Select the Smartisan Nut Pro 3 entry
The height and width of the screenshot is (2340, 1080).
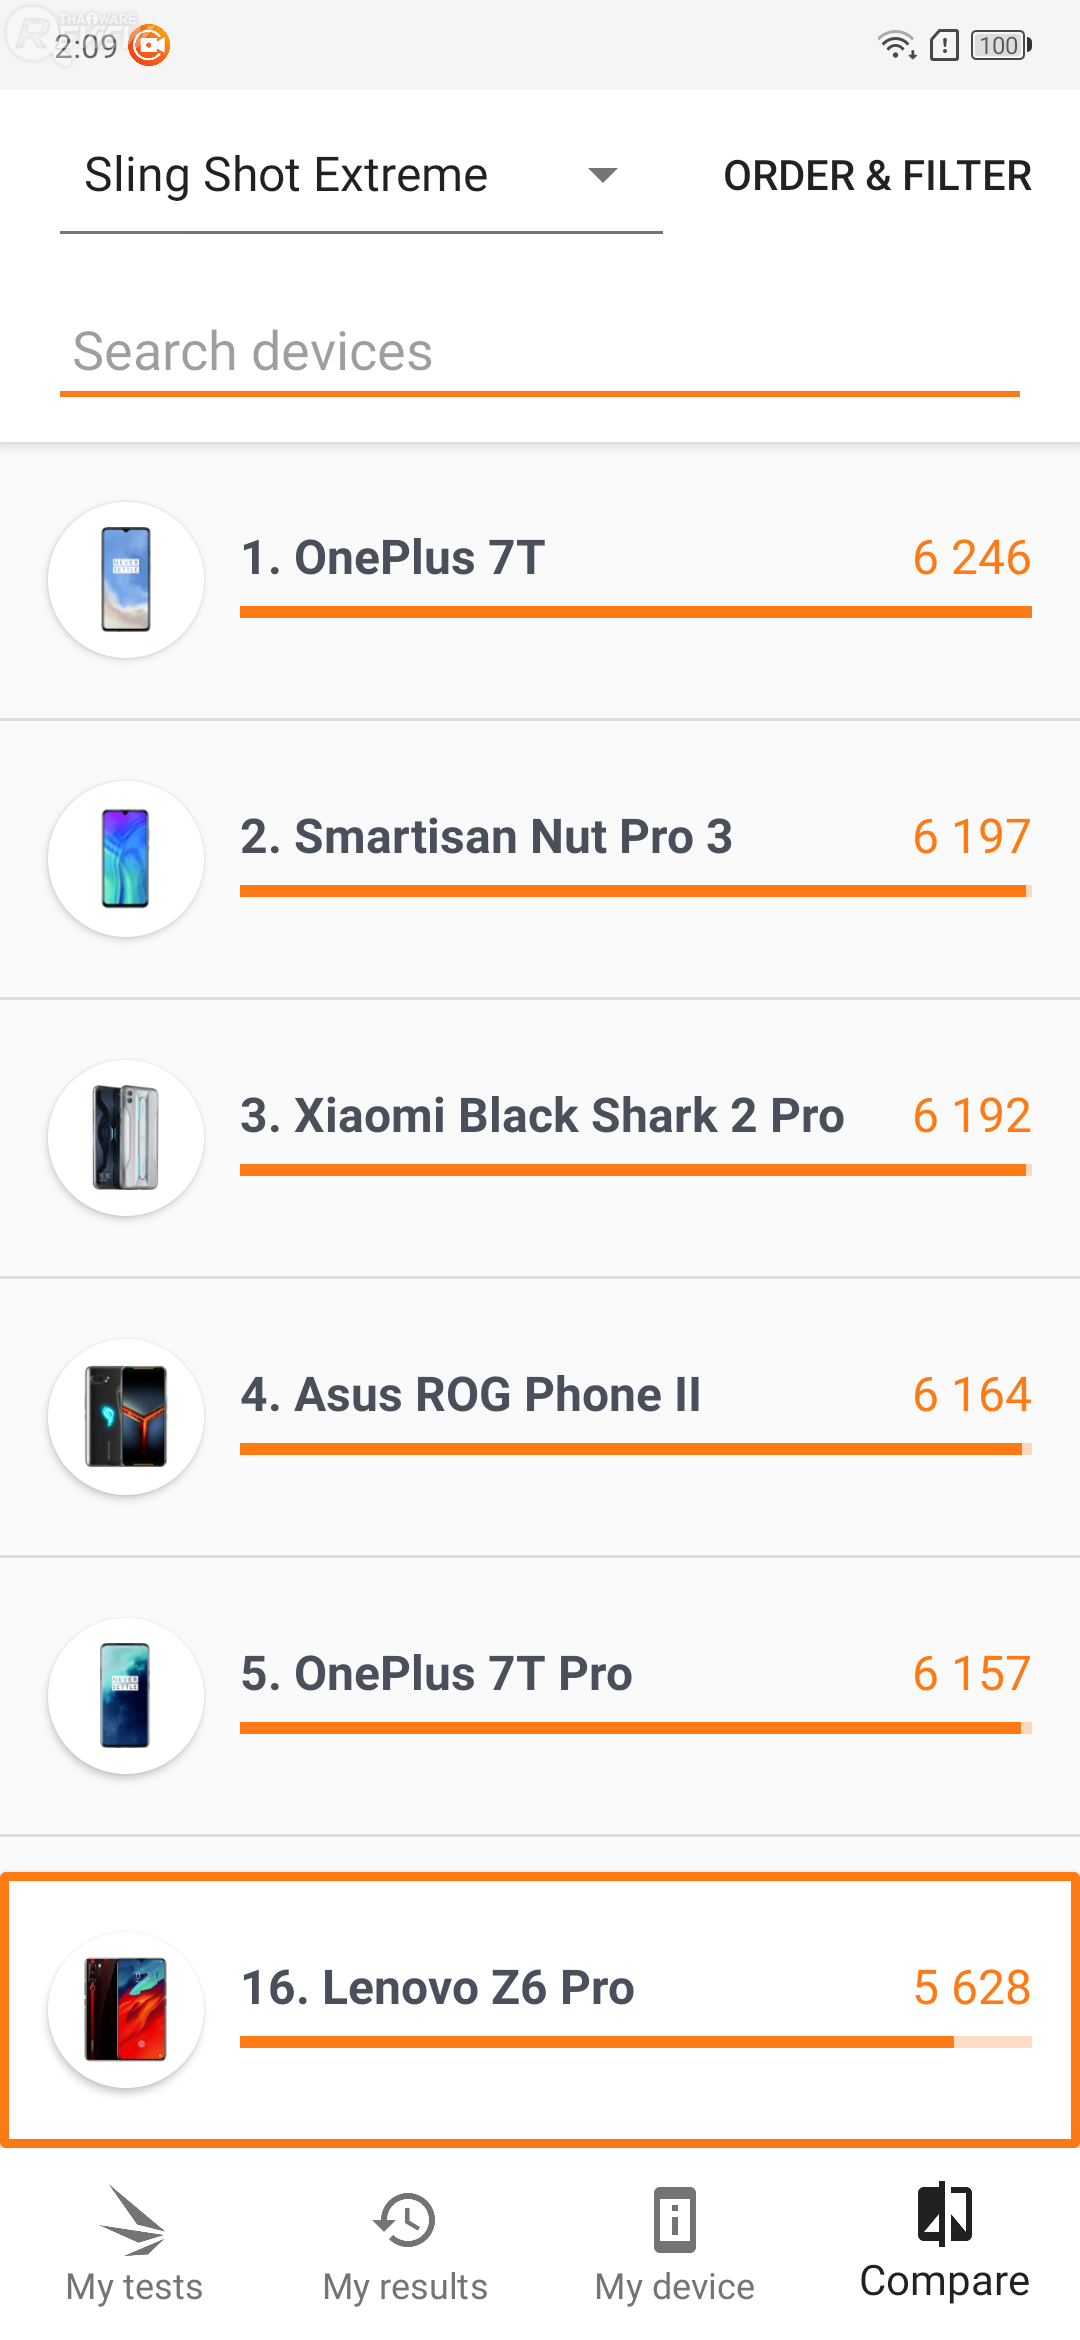486,837
